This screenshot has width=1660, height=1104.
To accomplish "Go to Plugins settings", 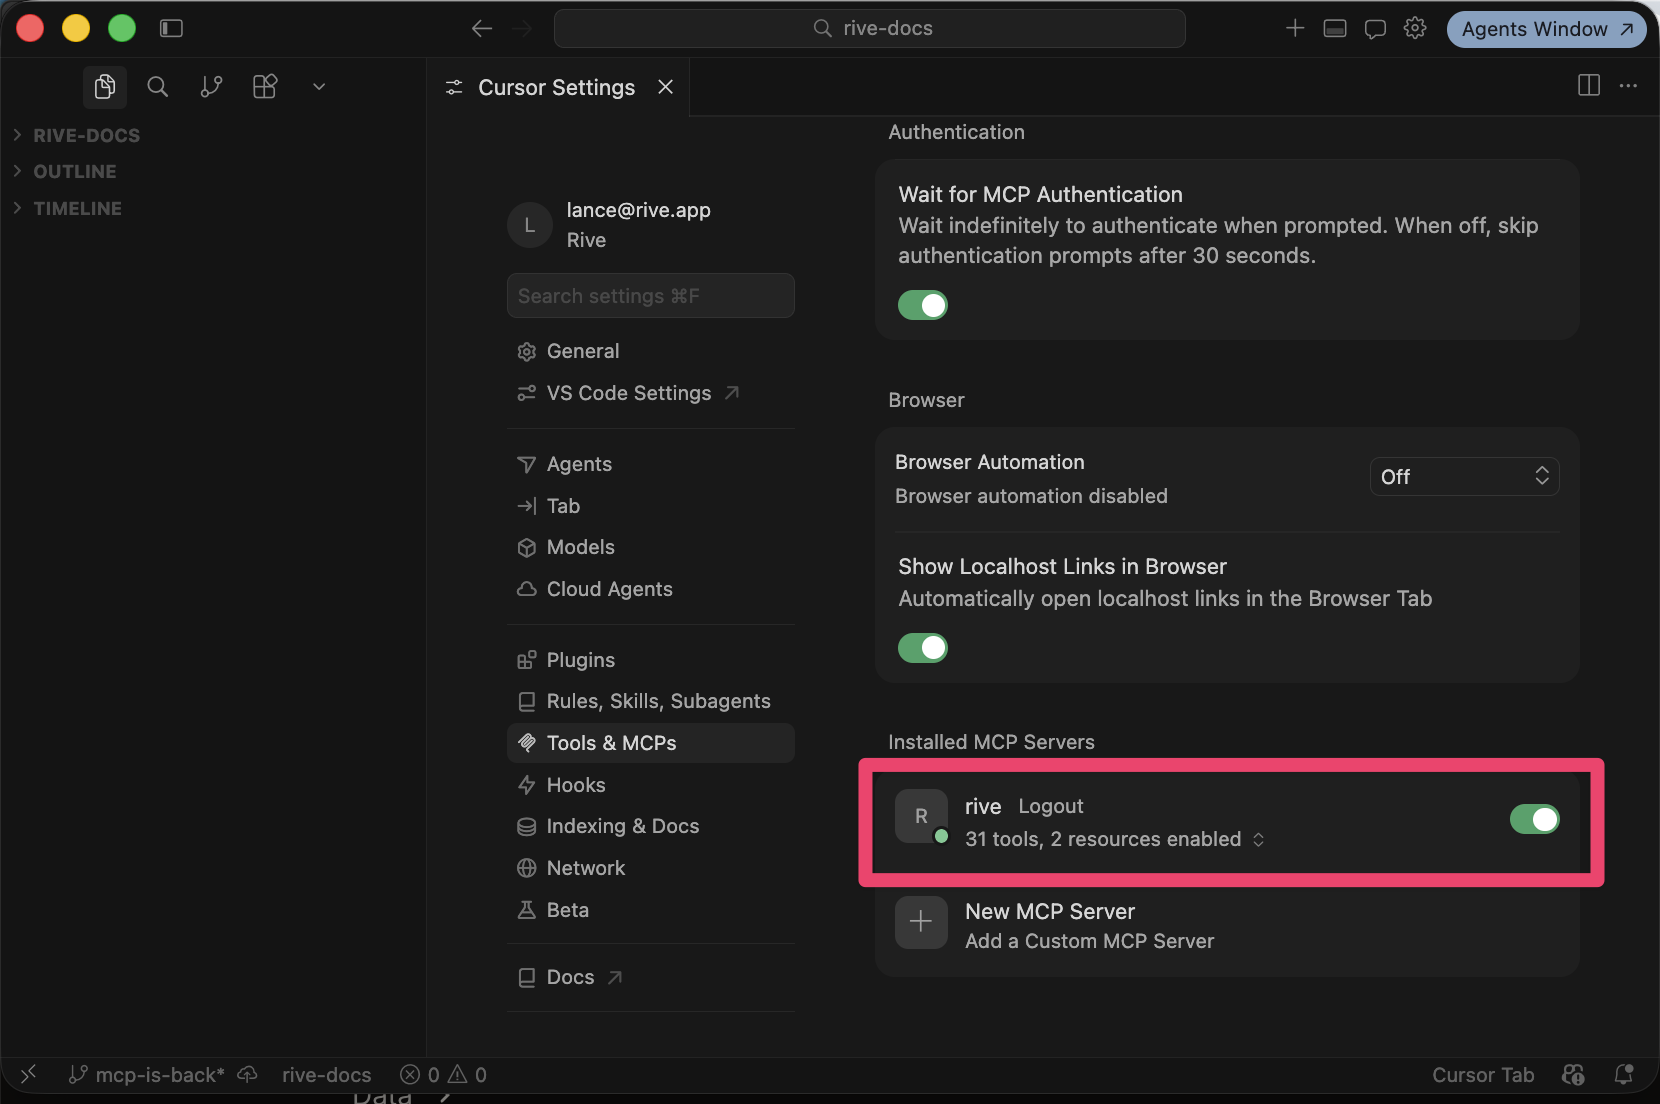I will point(651,660).
